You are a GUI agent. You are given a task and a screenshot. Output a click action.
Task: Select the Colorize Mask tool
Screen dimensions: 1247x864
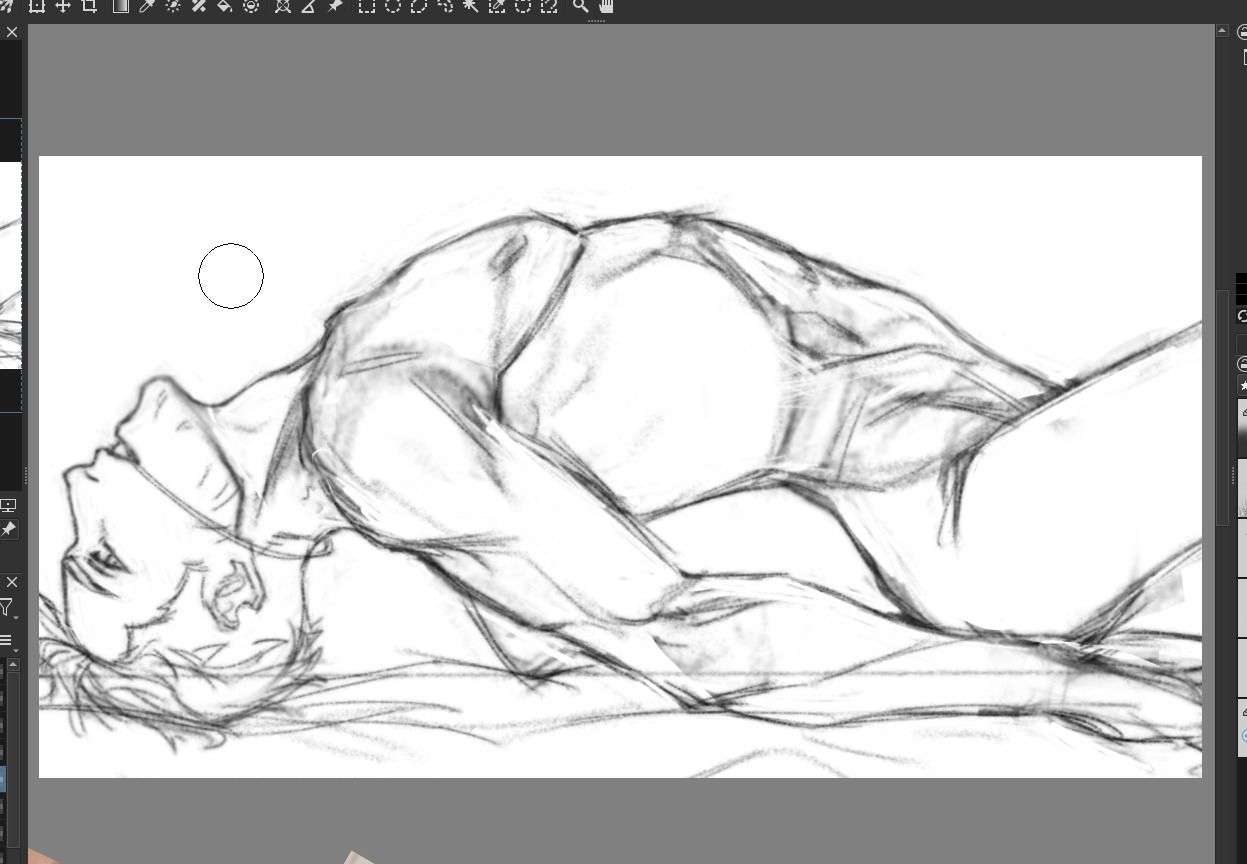coord(173,6)
